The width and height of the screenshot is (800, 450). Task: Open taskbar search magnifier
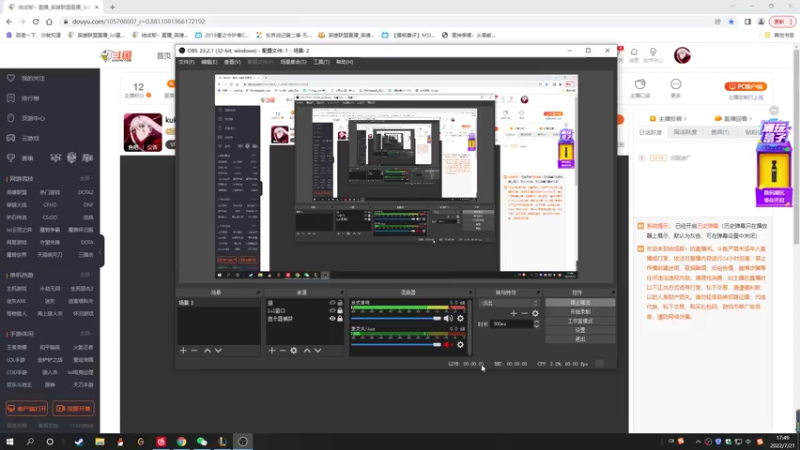coord(30,442)
